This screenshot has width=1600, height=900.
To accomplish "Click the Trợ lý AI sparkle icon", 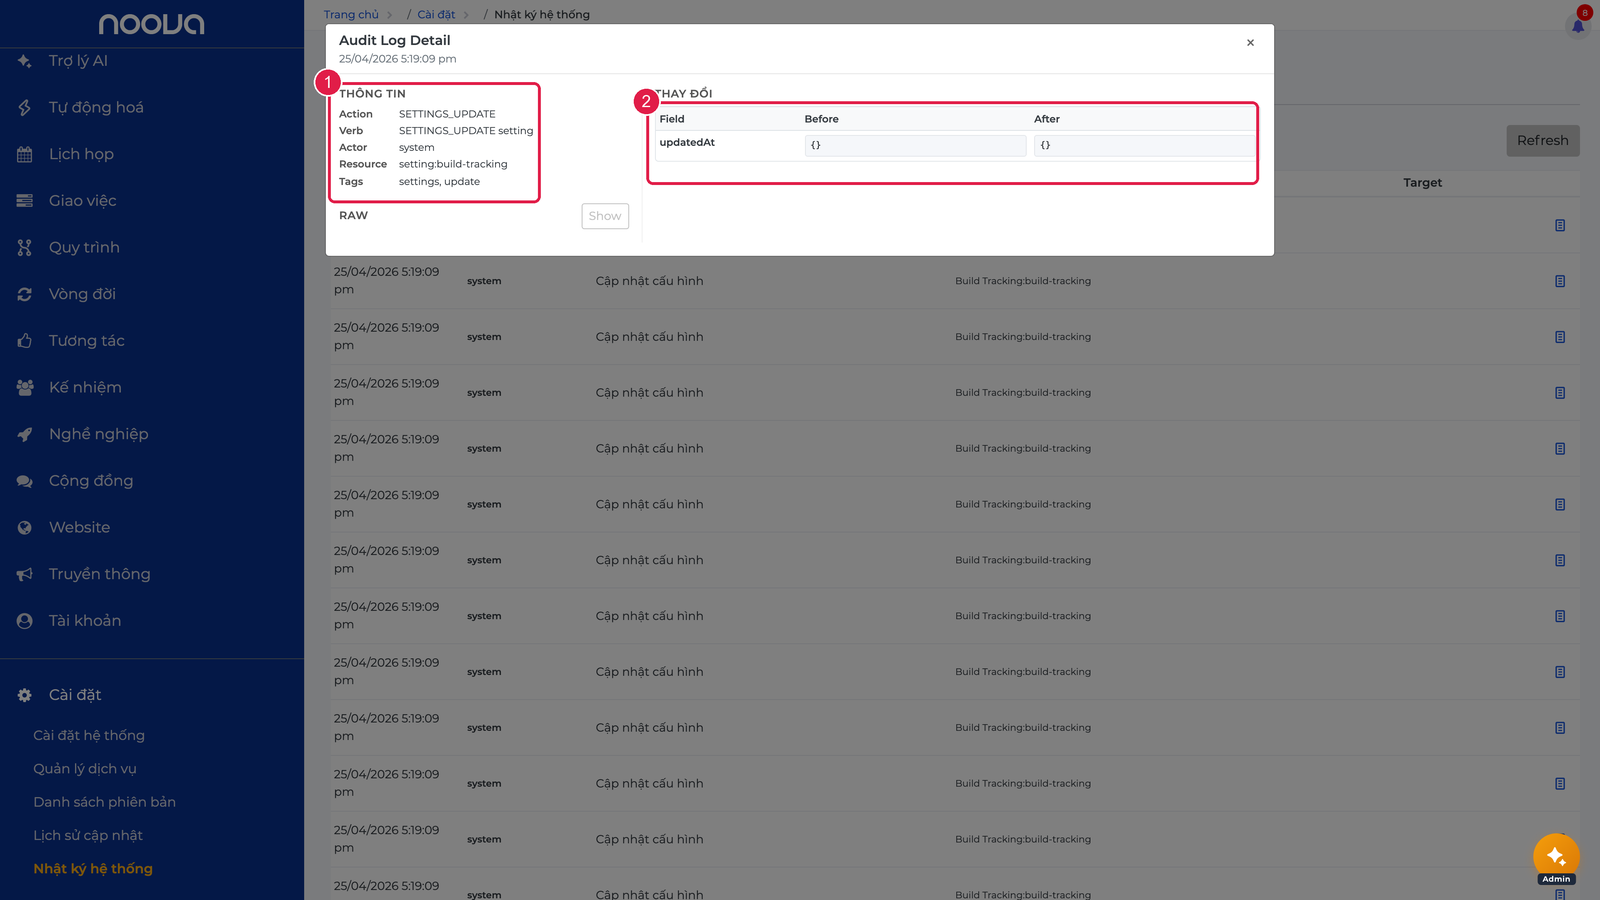I will pyautogui.click(x=25, y=61).
